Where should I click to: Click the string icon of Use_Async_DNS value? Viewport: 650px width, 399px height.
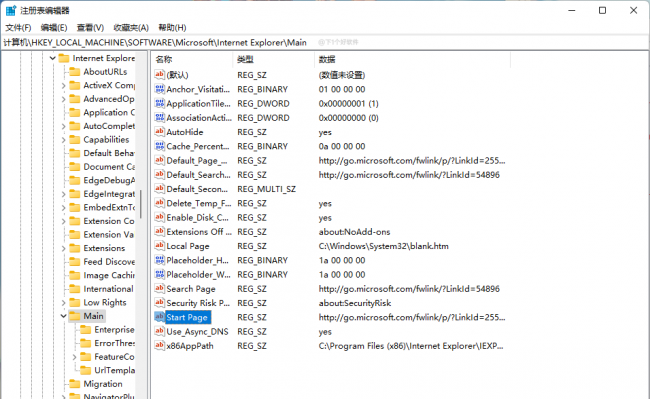(x=160, y=331)
